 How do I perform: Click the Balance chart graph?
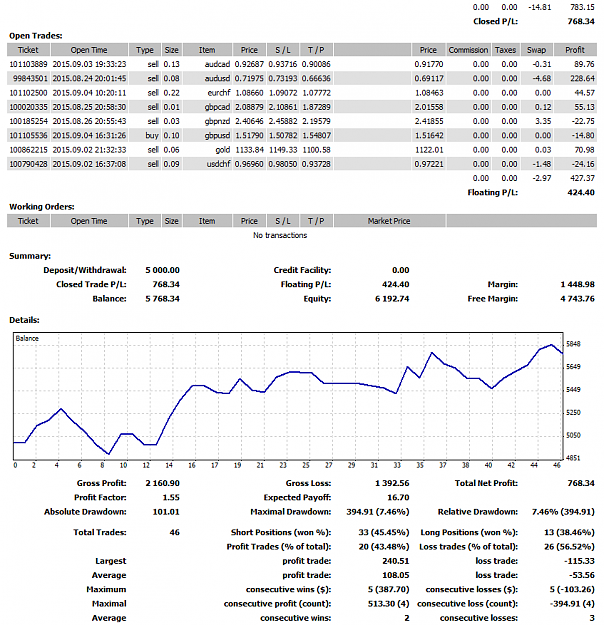click(288, 396)
